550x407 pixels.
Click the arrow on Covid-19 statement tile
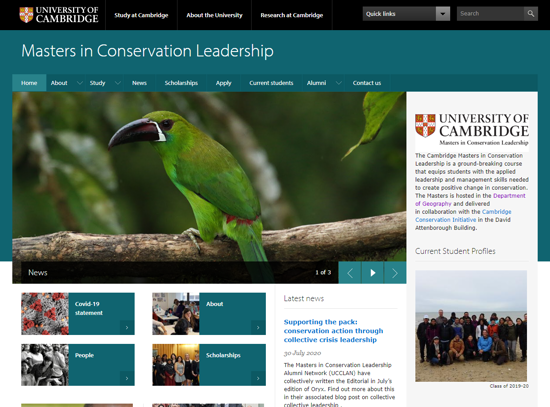[x=127, y=328]
